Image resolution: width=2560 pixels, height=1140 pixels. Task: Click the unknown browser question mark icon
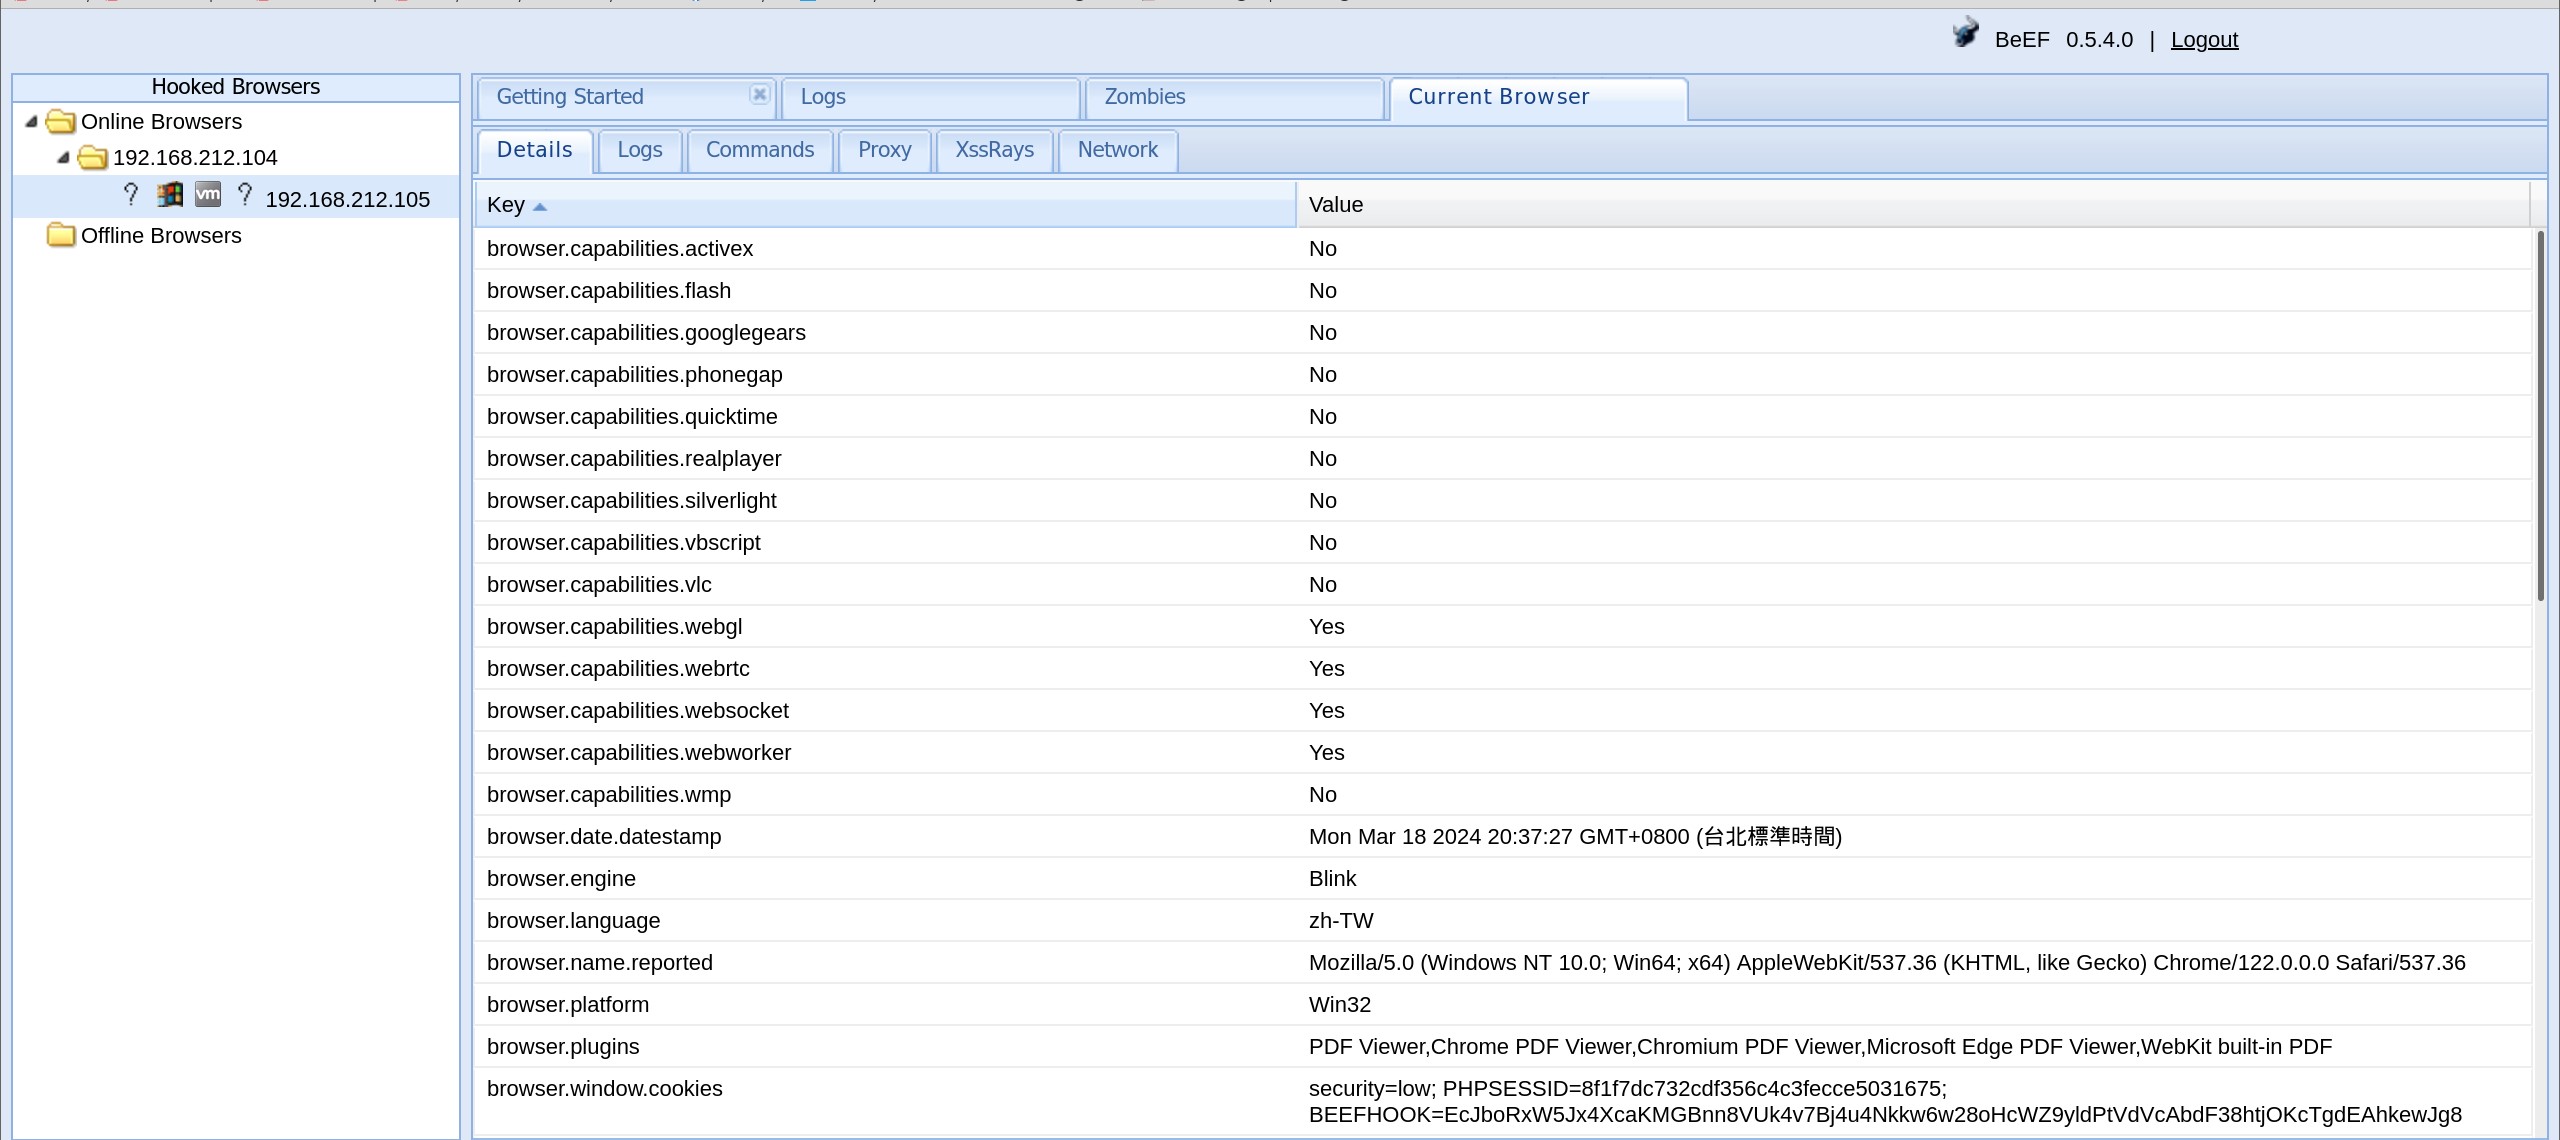pyautogui.click(x=131, y=195)
